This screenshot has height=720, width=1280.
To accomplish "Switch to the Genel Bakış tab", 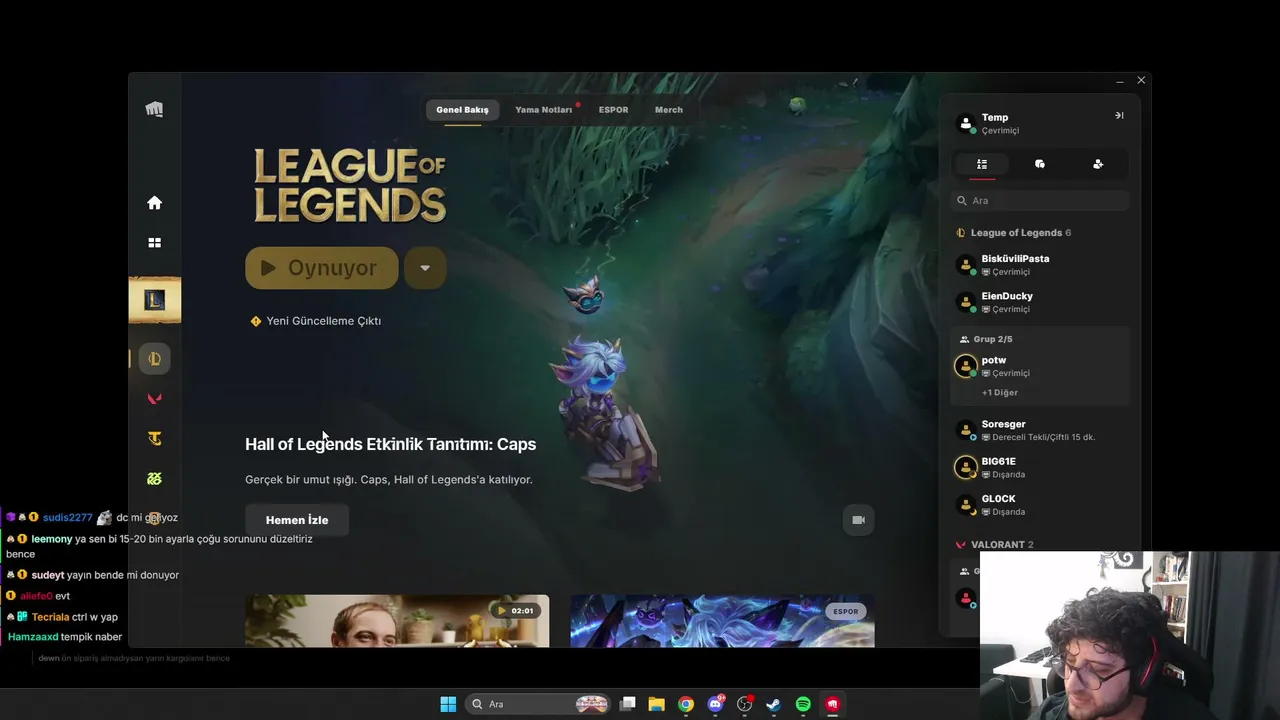I will 462,110.
